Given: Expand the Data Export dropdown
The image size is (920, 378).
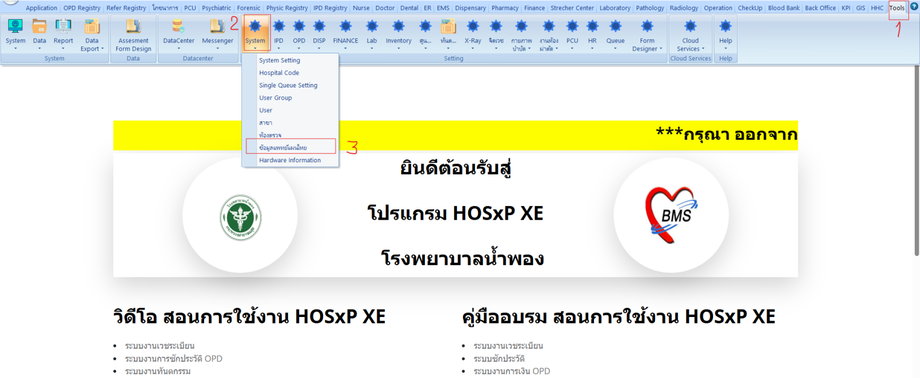Looking at the screenshot, I should 92,35.
